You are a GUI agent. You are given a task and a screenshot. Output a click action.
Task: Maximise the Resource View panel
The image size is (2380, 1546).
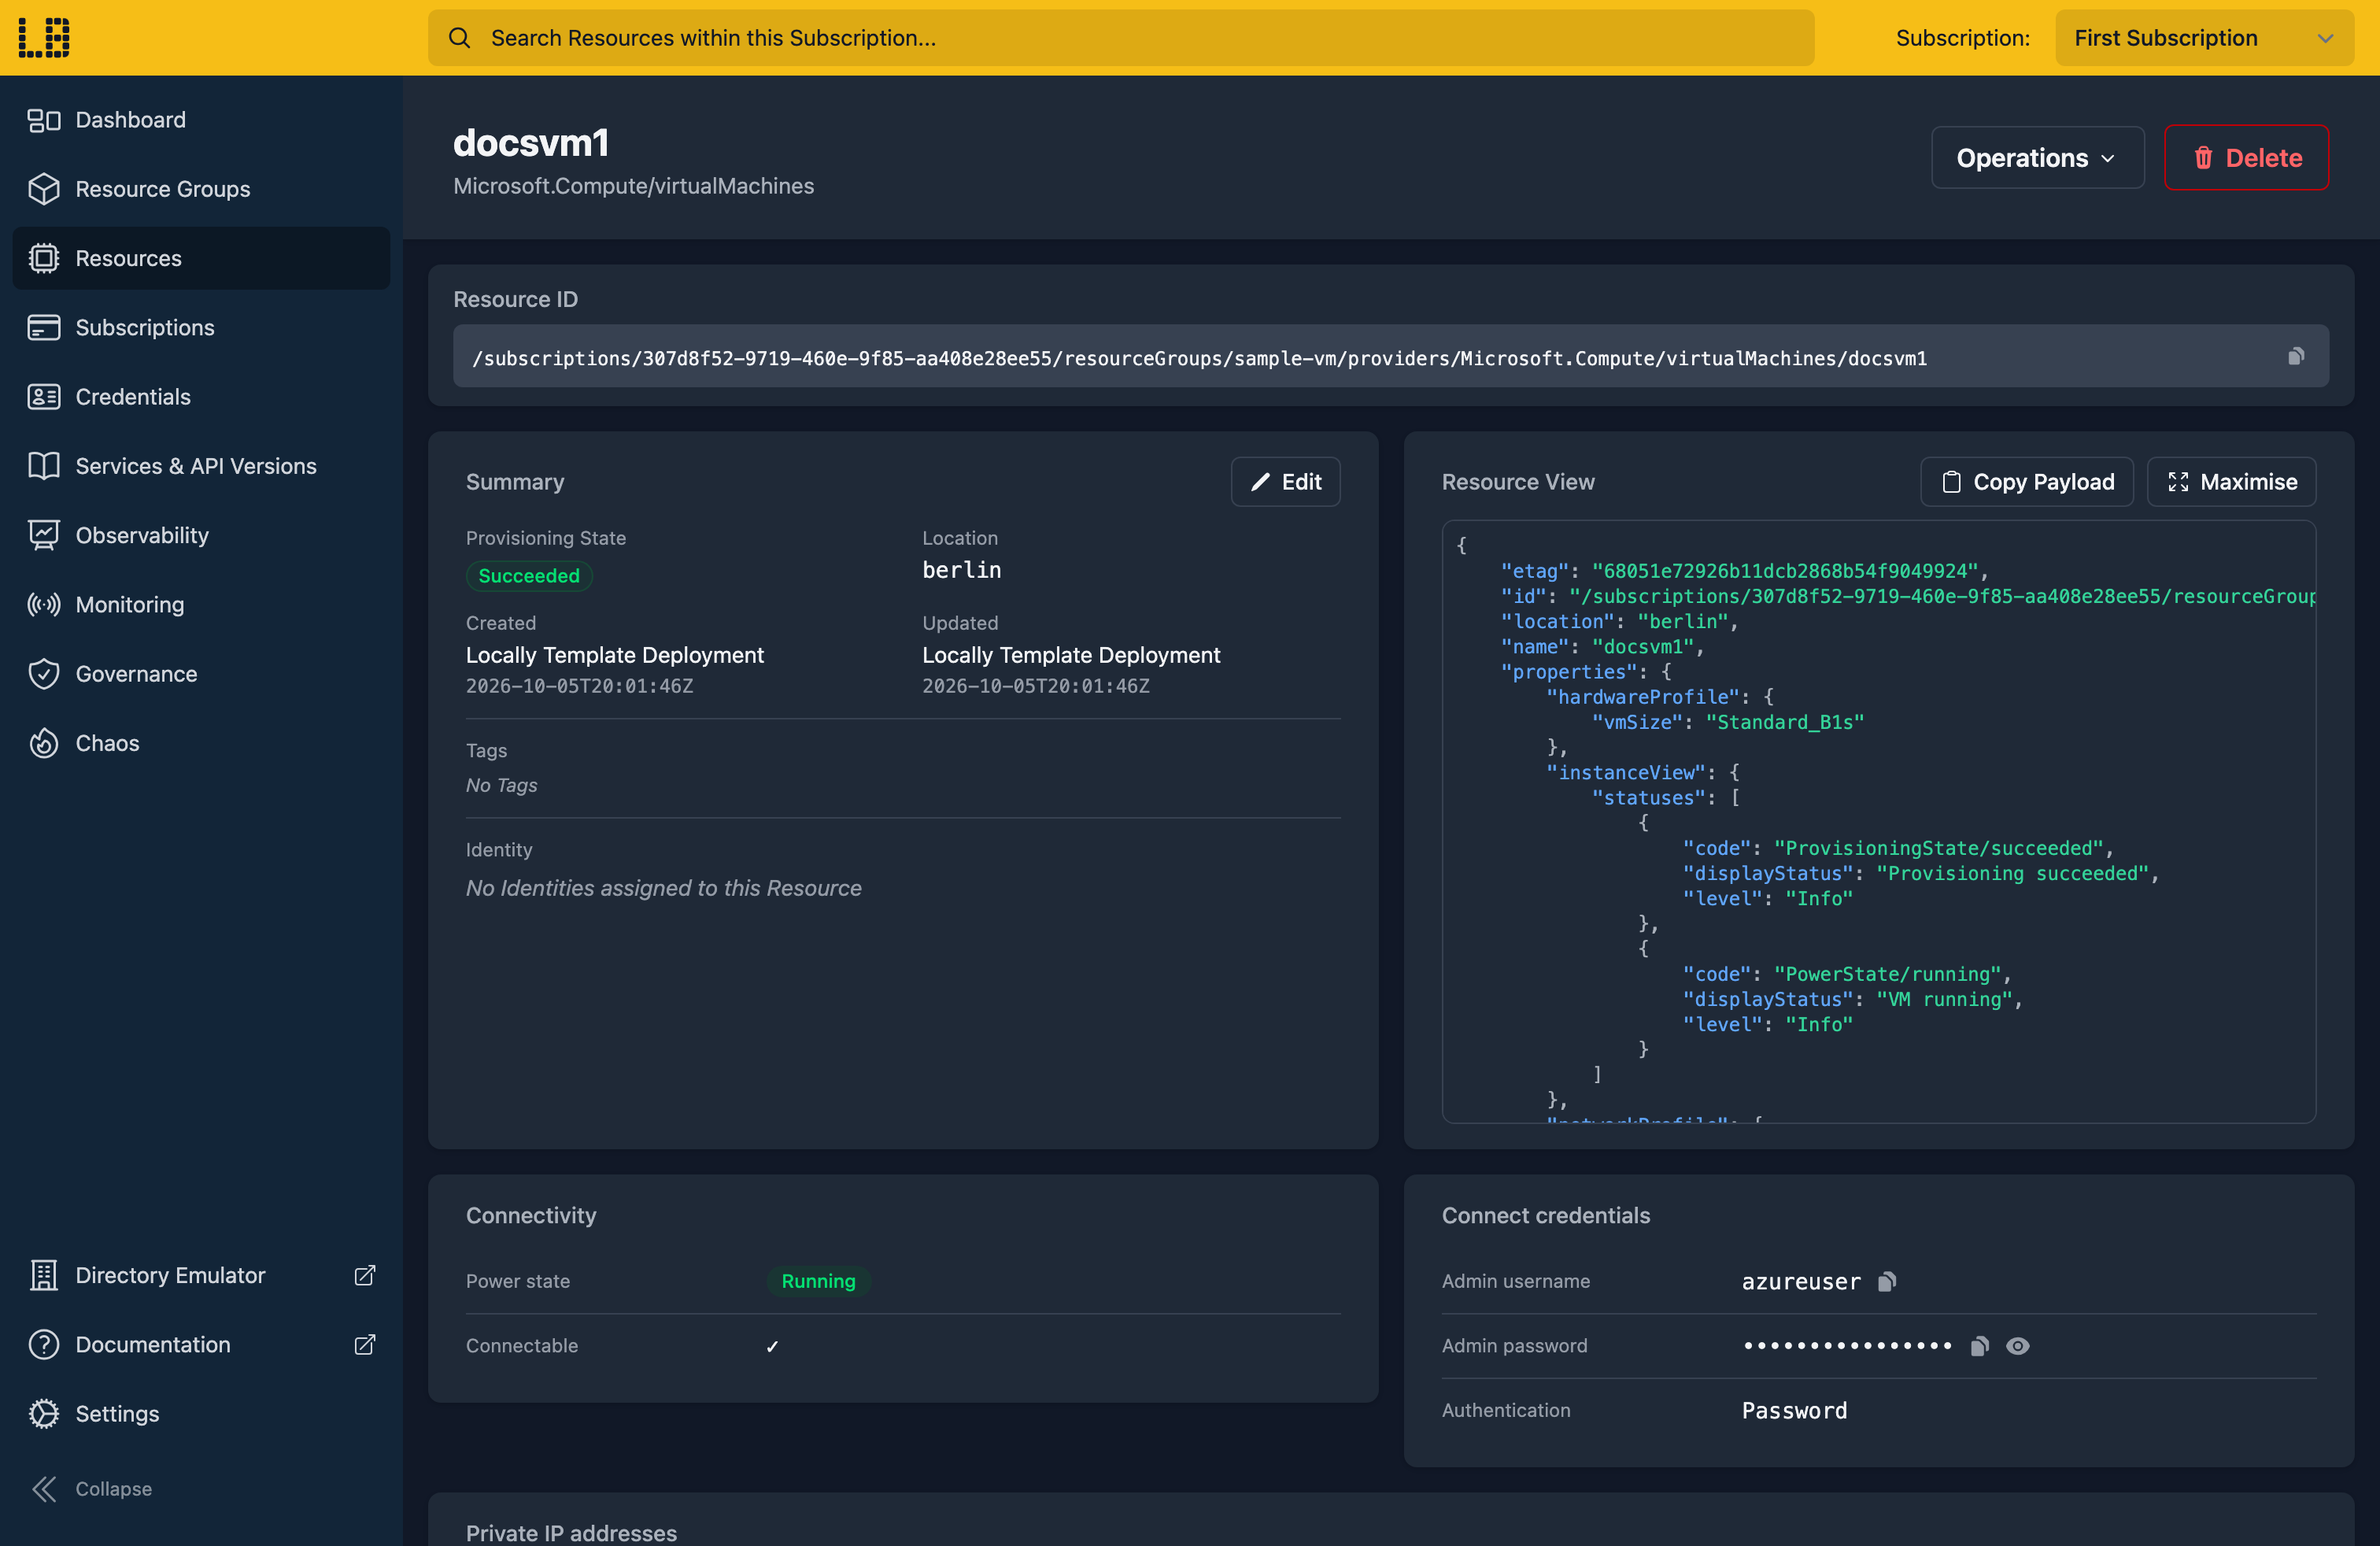click(x=2231, y=482)
